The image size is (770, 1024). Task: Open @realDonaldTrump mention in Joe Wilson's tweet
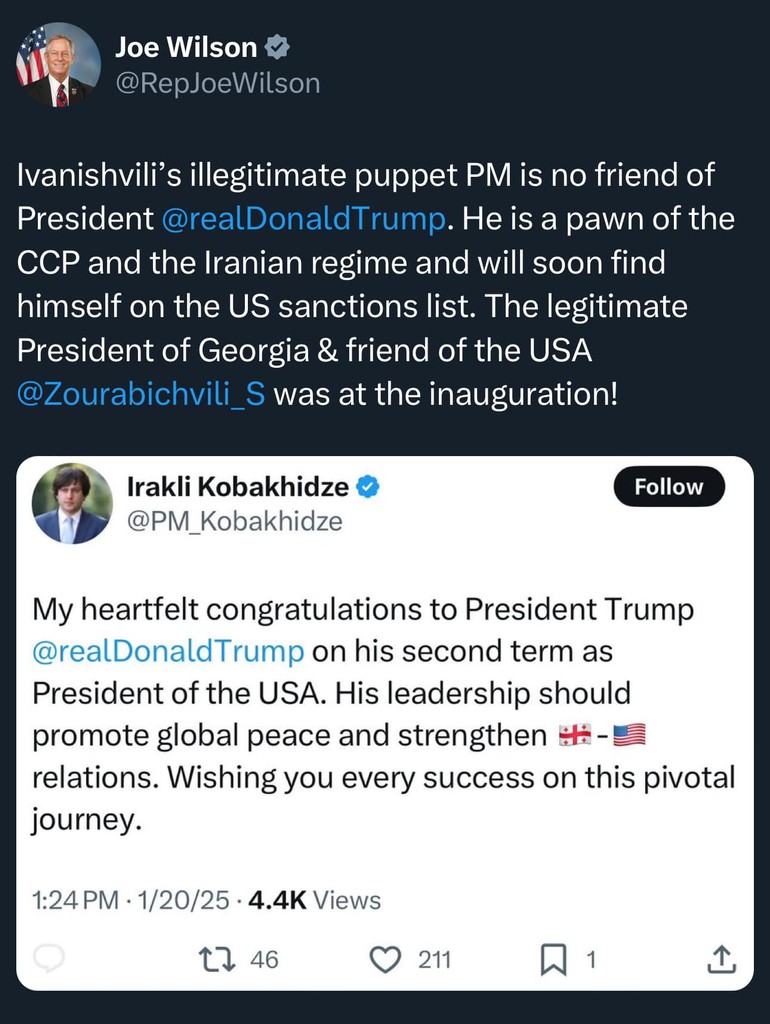[301, 219]
